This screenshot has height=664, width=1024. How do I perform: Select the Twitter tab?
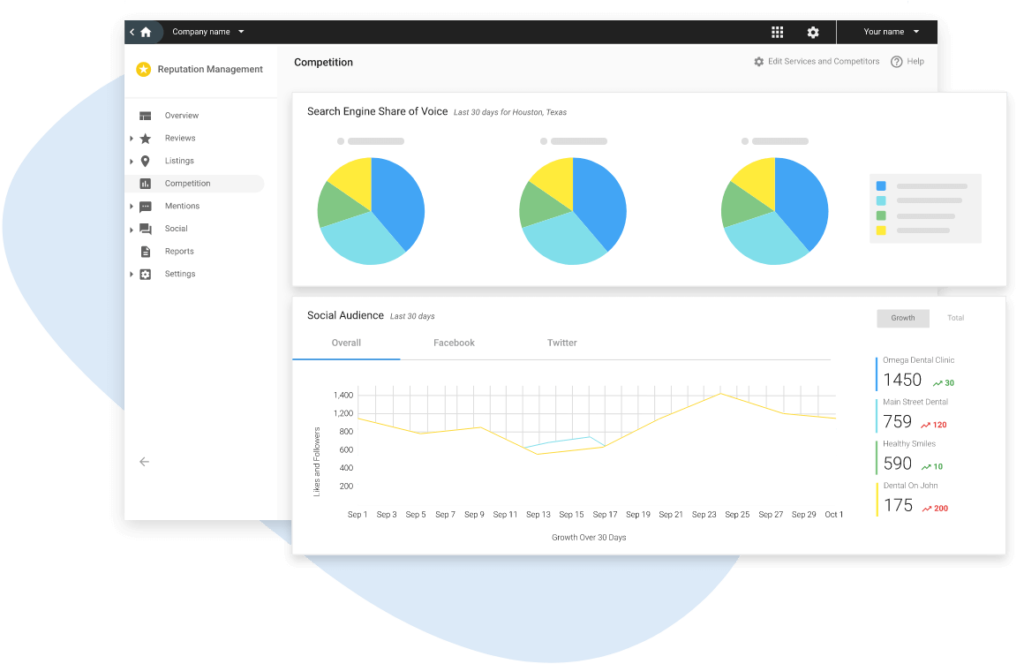pyautogui.click(x=562, y=343)
